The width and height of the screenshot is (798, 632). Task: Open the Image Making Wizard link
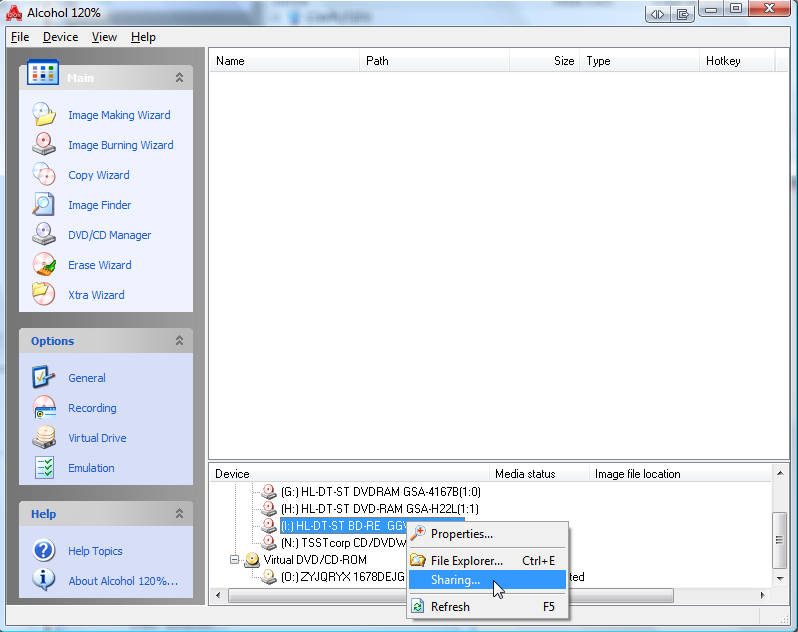pyautogui.click(x=119, y=115)
